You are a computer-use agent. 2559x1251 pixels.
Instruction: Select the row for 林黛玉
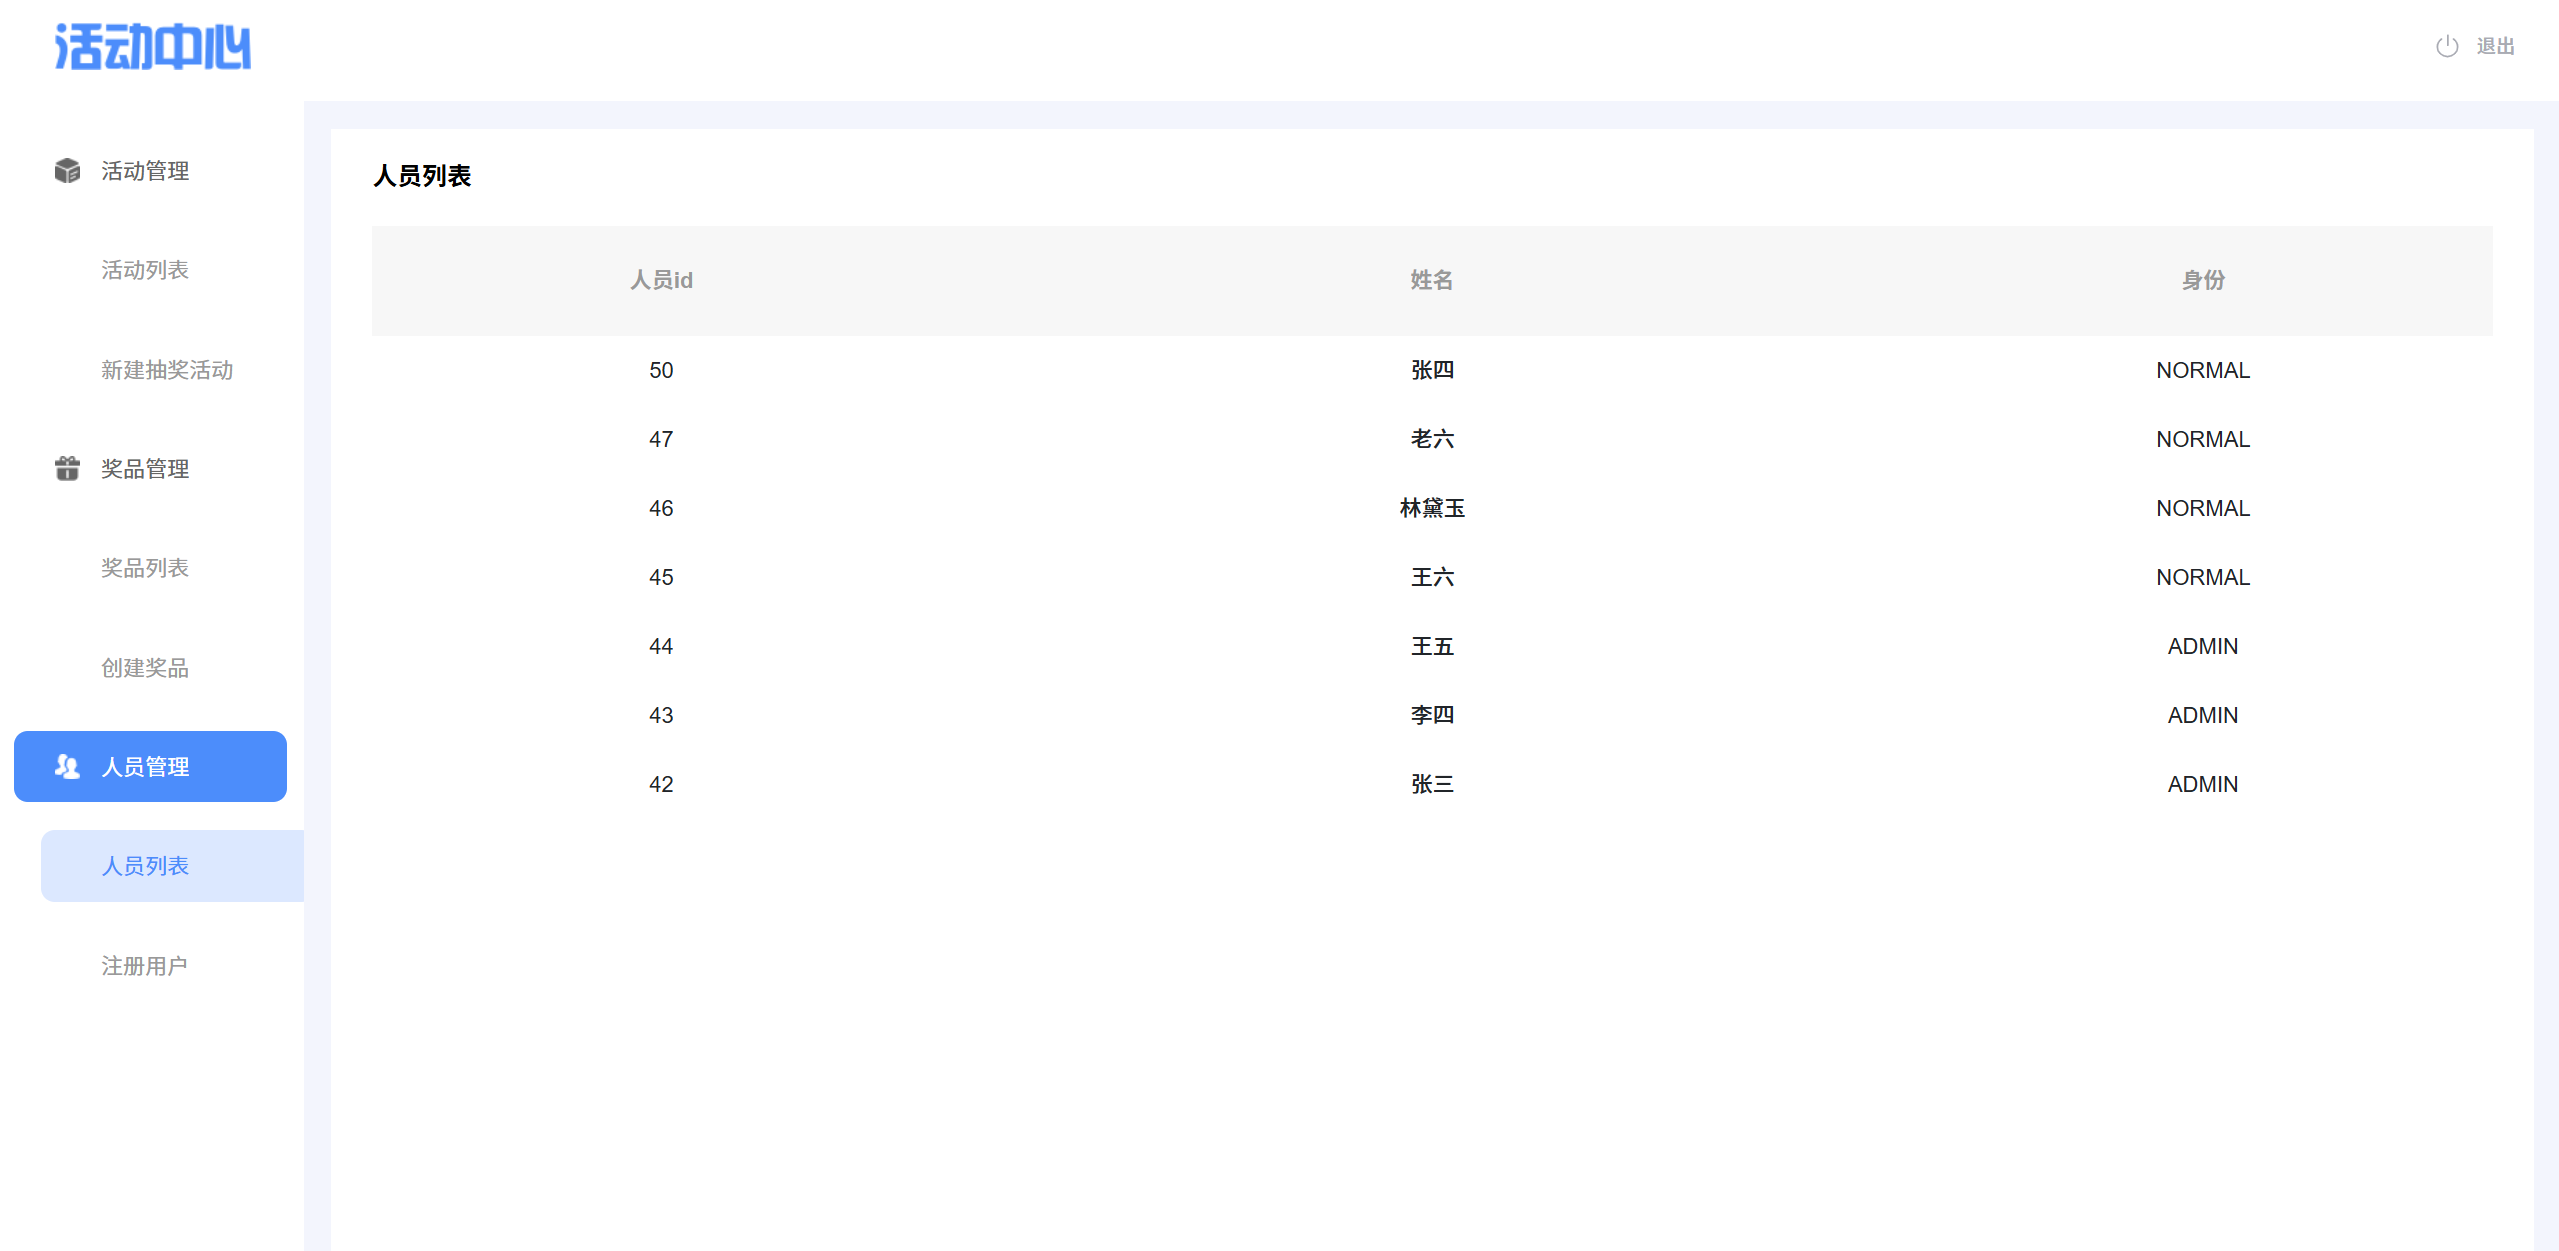[x=1432, y=508]
